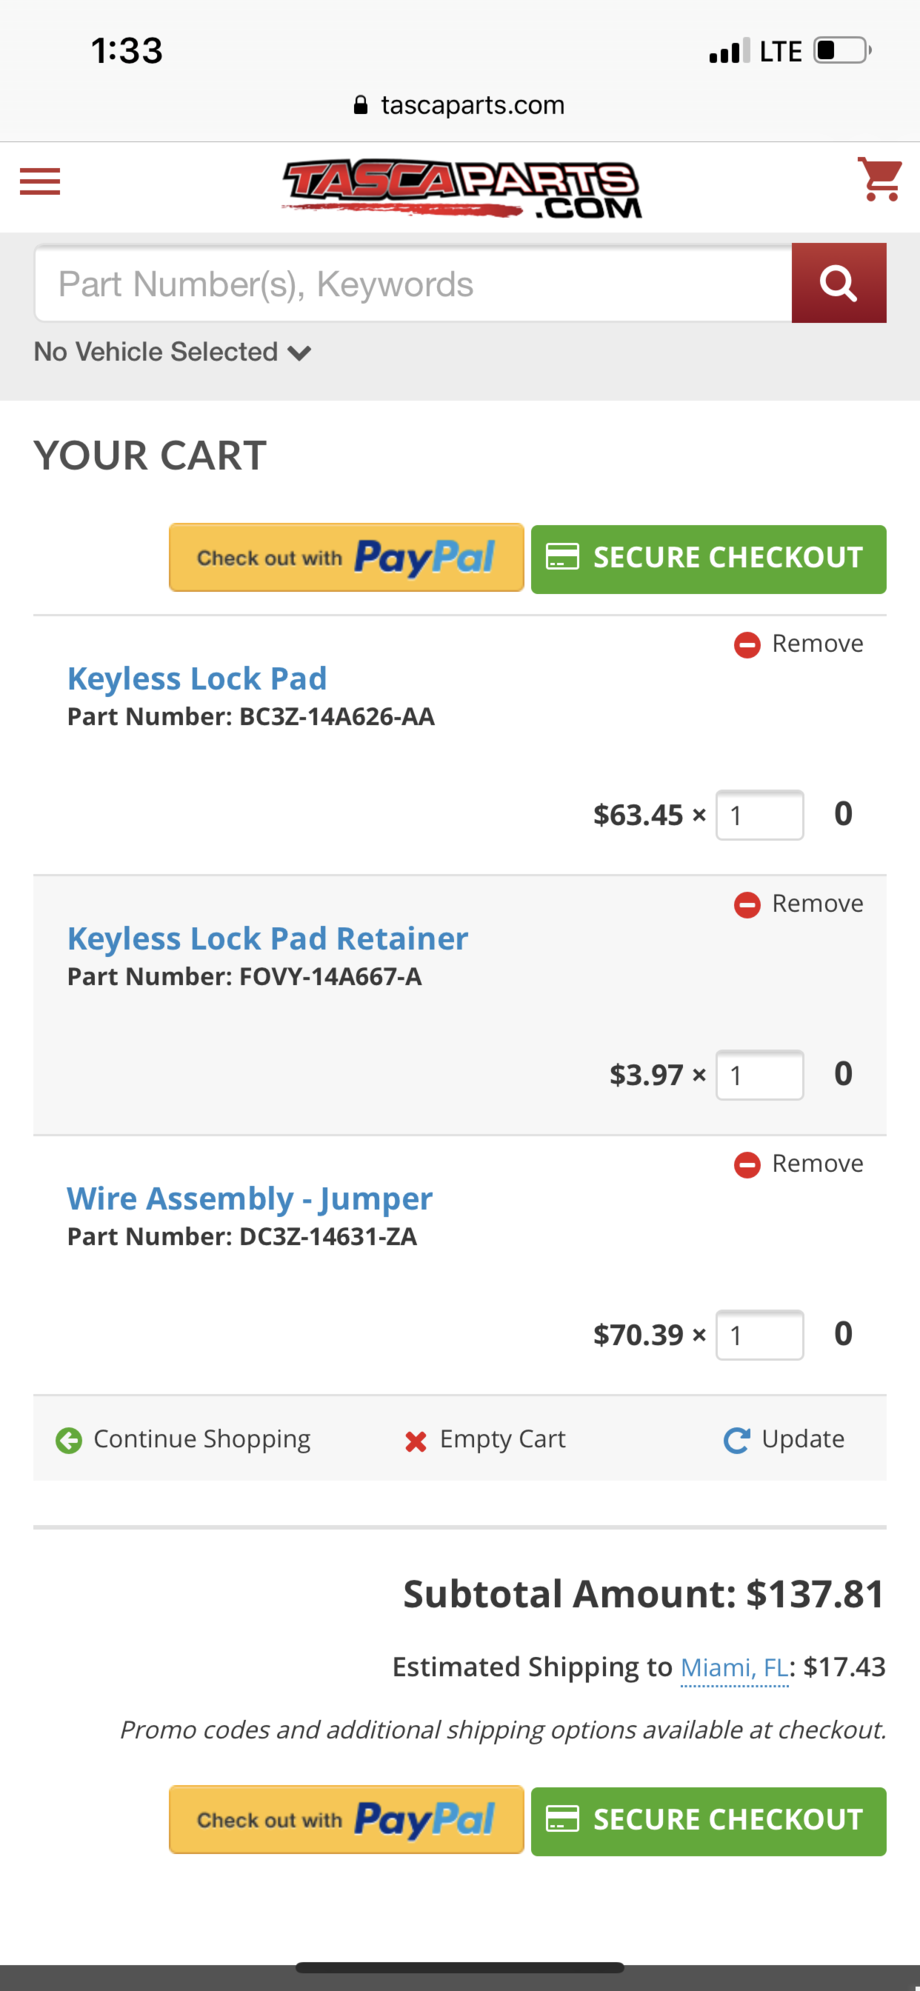Click the bottom PayPal checkout button
The height and width of the screenshot is (1991, 920).
tap(345, 1820)
